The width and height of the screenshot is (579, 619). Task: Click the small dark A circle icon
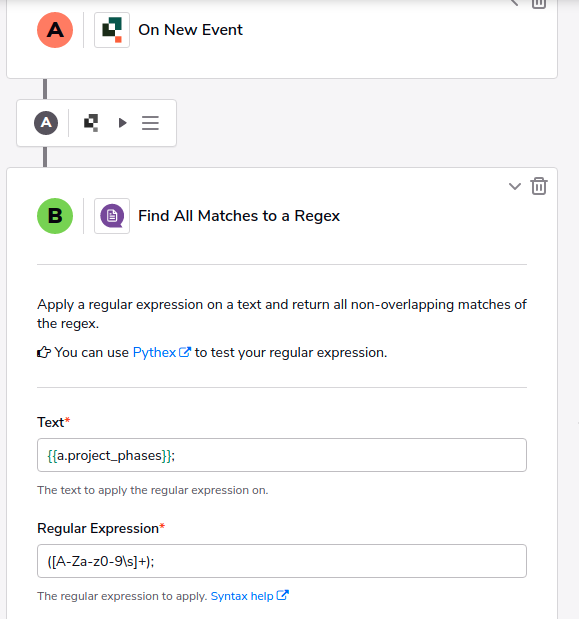click(46, 123)
